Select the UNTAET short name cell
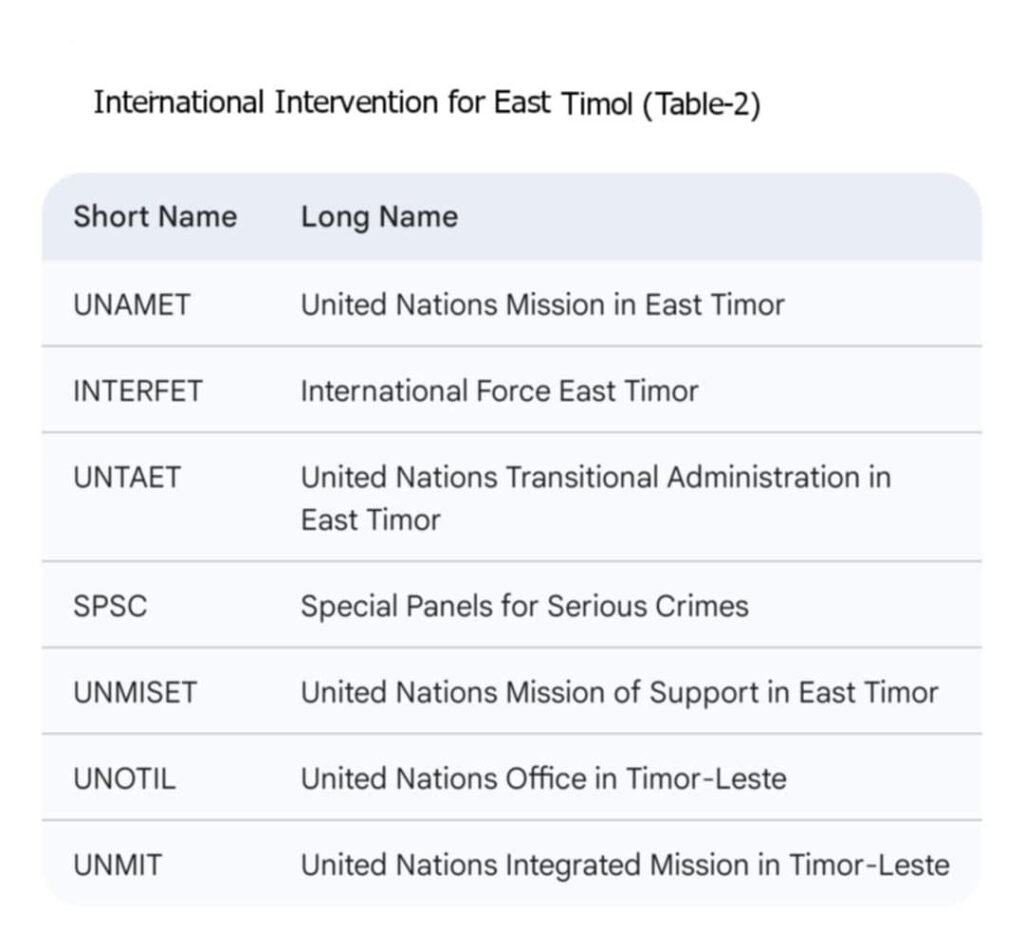1024x948 pixels. (127, 477)
